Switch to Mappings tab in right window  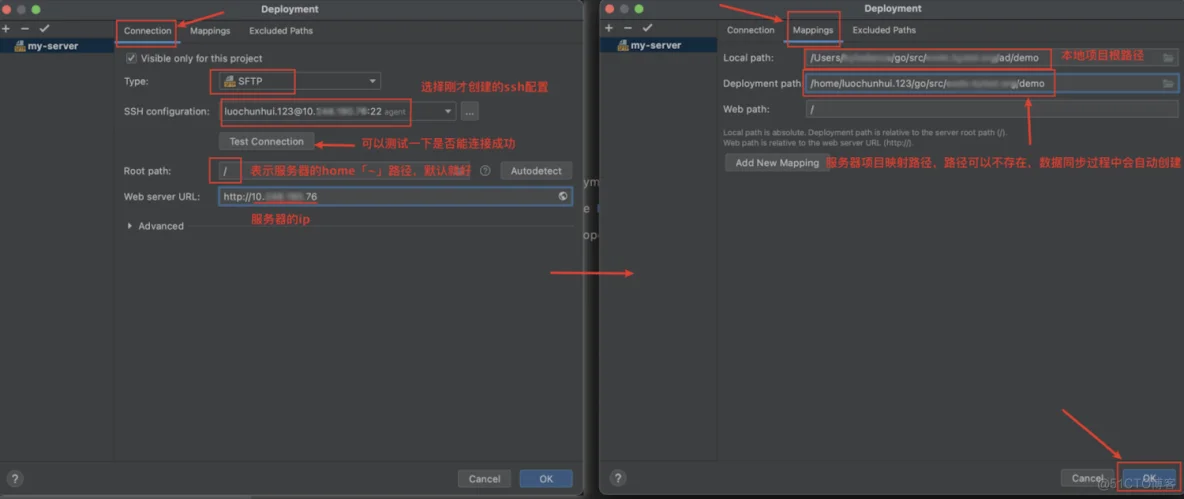813,30
